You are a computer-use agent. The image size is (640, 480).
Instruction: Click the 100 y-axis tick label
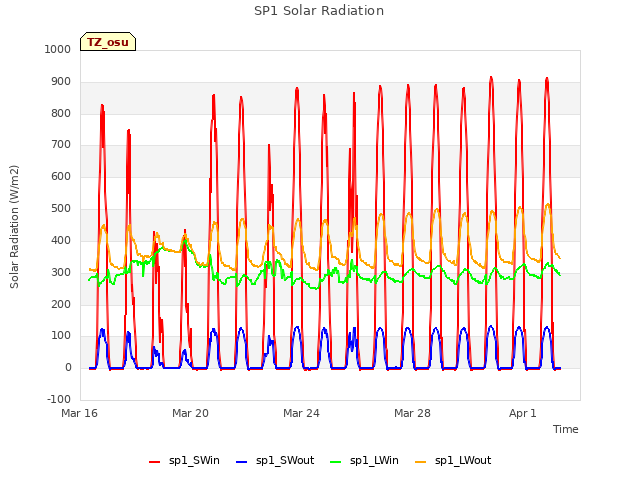click(61, 336)
